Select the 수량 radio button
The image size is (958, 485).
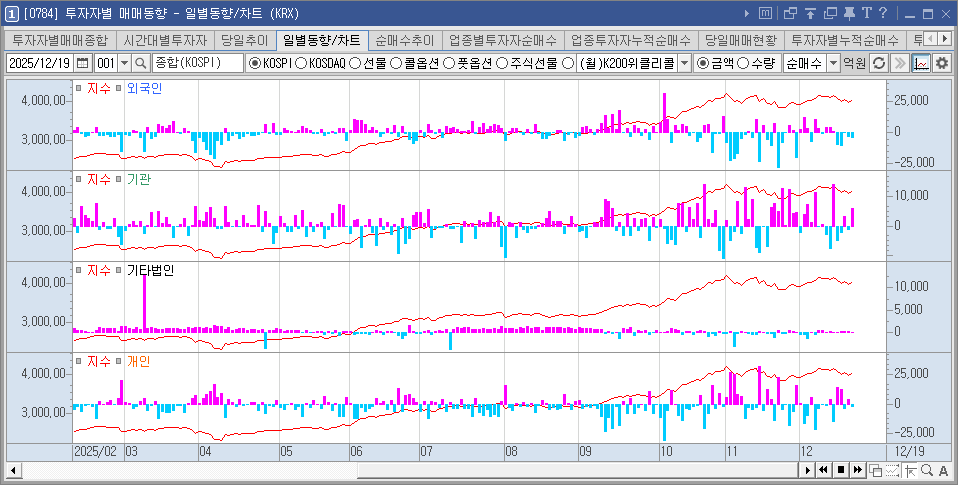[744, 64]
